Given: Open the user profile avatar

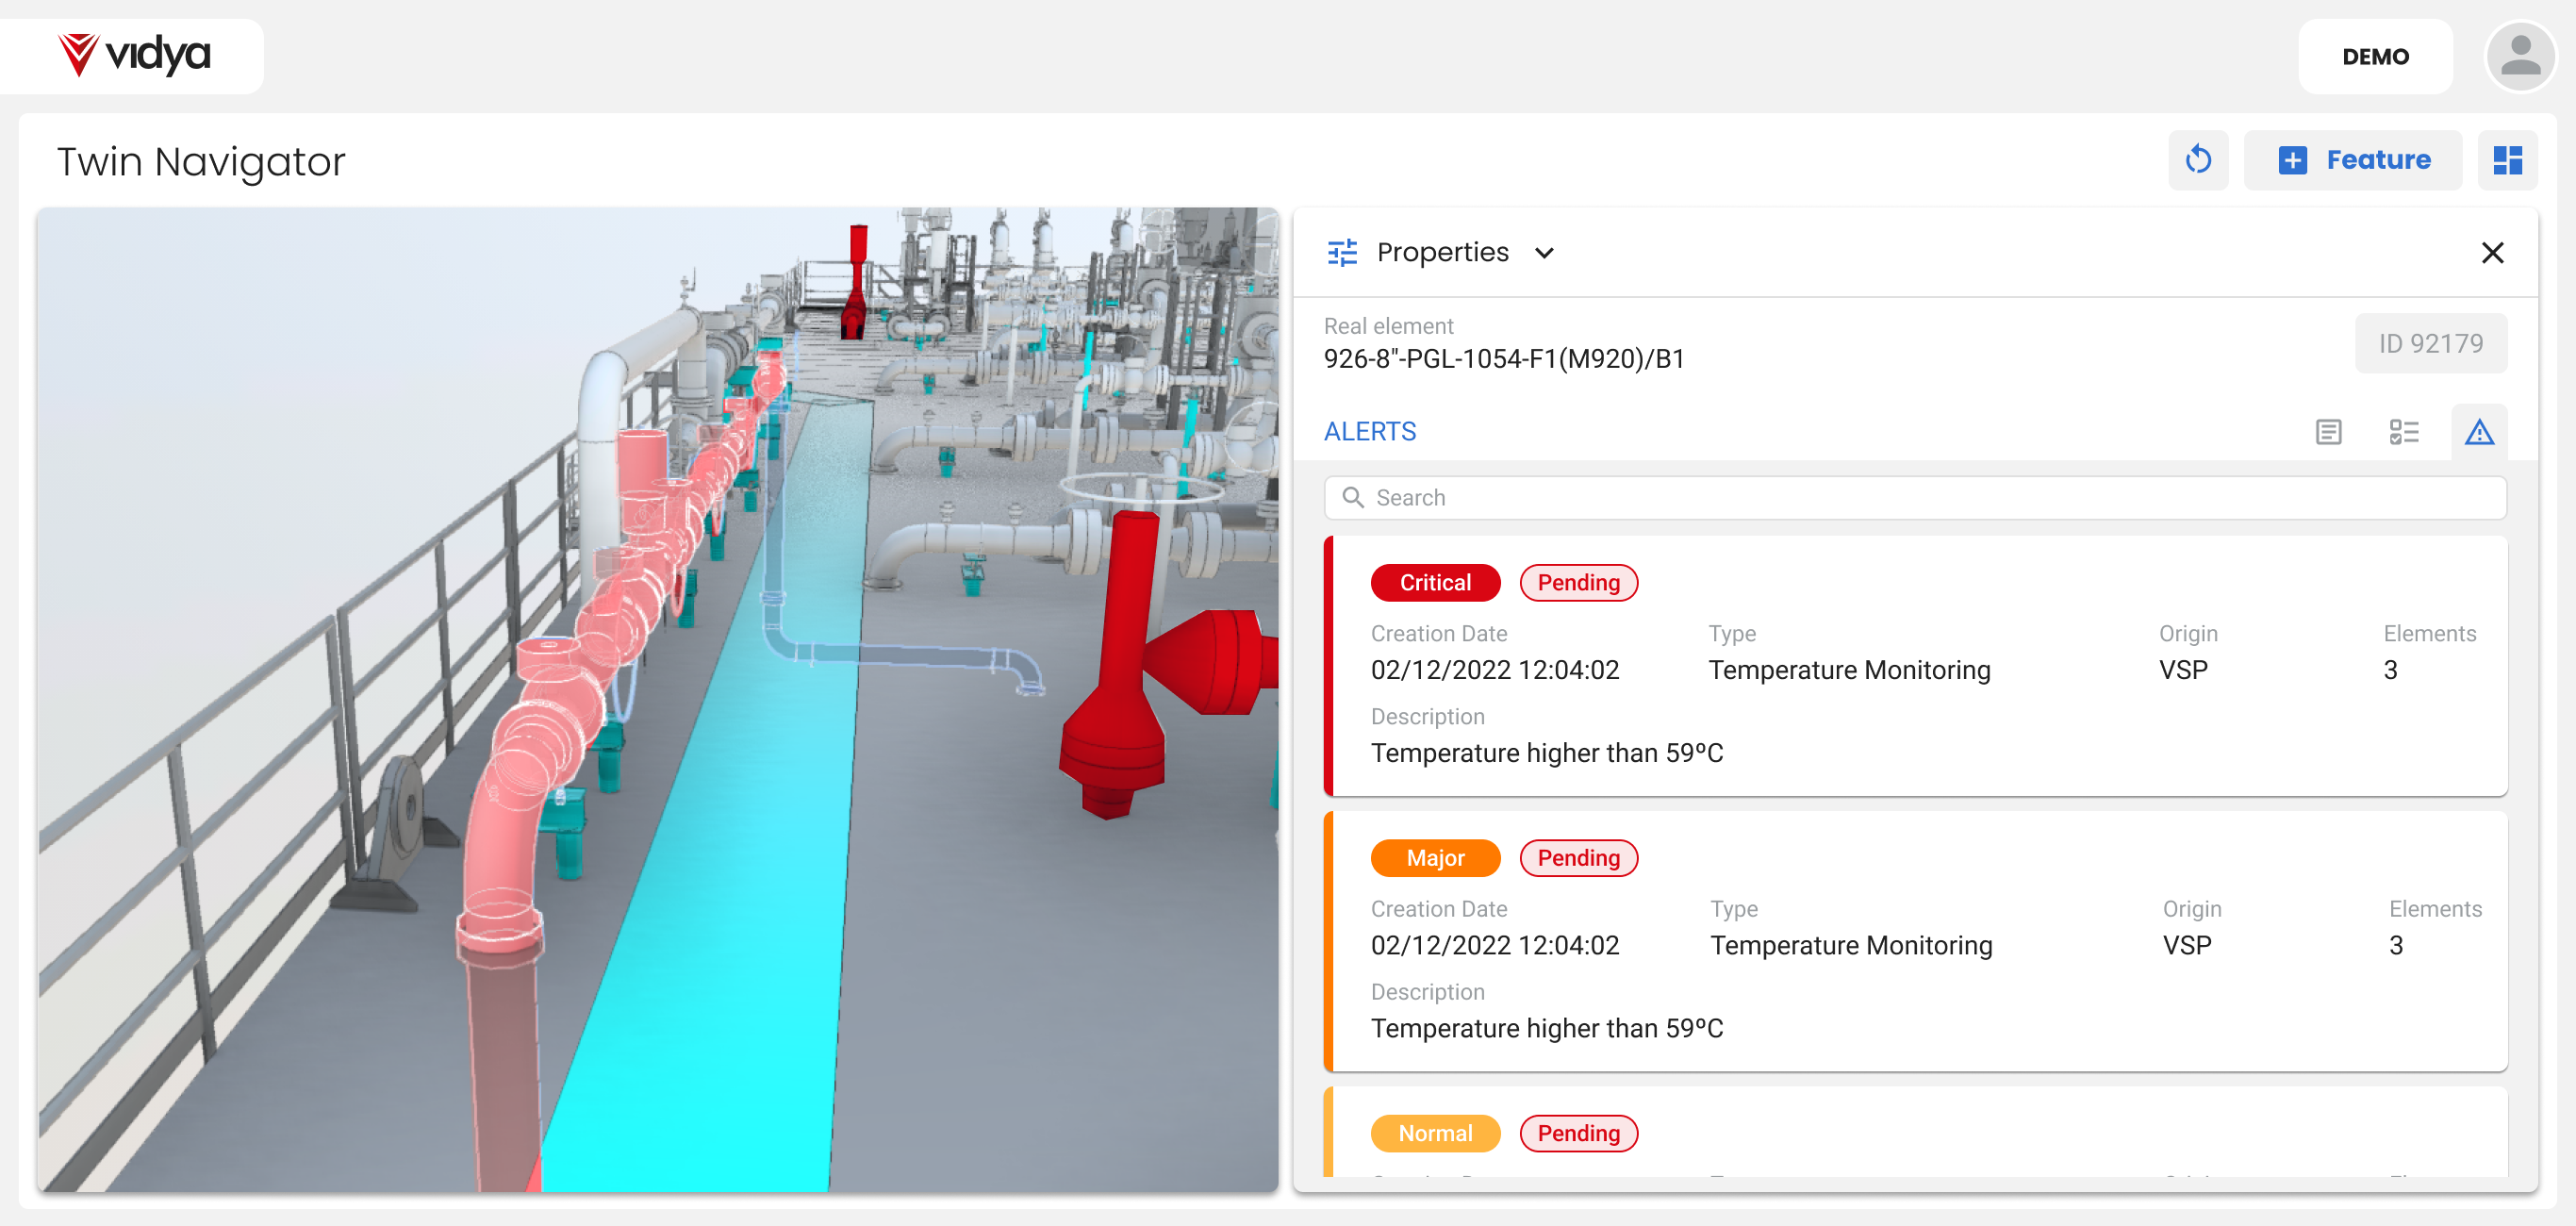Looking at the screenshot, I should [2521, 56].
